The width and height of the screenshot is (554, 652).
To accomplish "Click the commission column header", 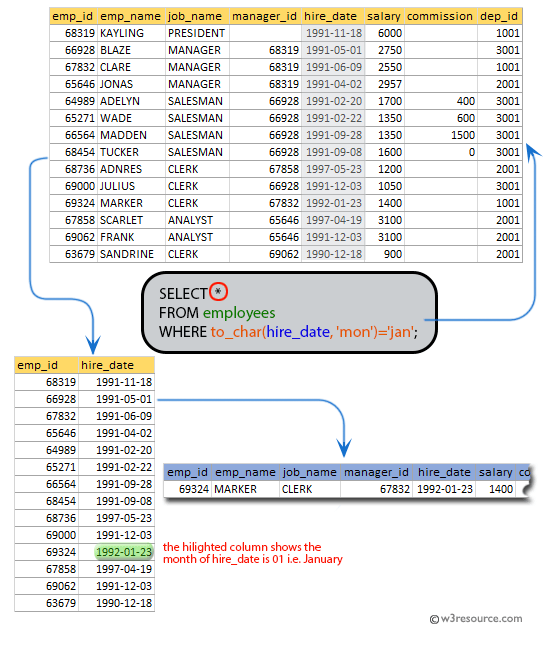I will click(x=440, y=16).
